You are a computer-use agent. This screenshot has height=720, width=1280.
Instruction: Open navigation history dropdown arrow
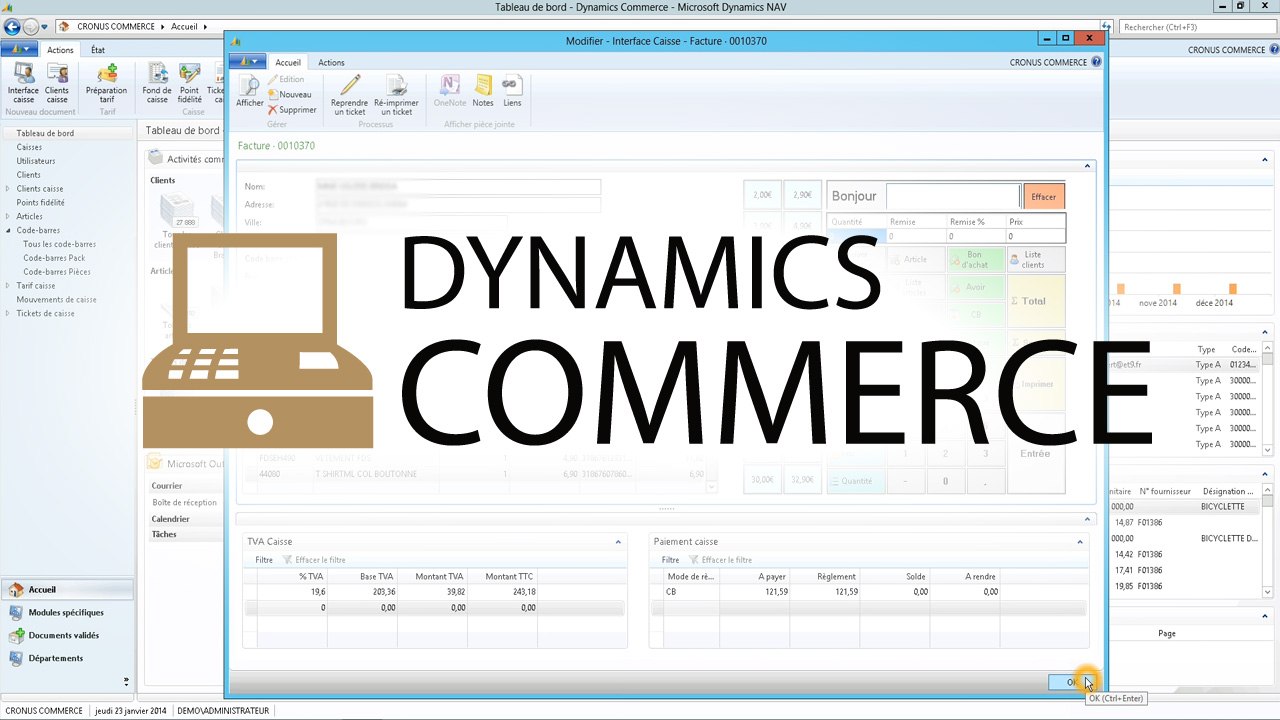point(44,27)
